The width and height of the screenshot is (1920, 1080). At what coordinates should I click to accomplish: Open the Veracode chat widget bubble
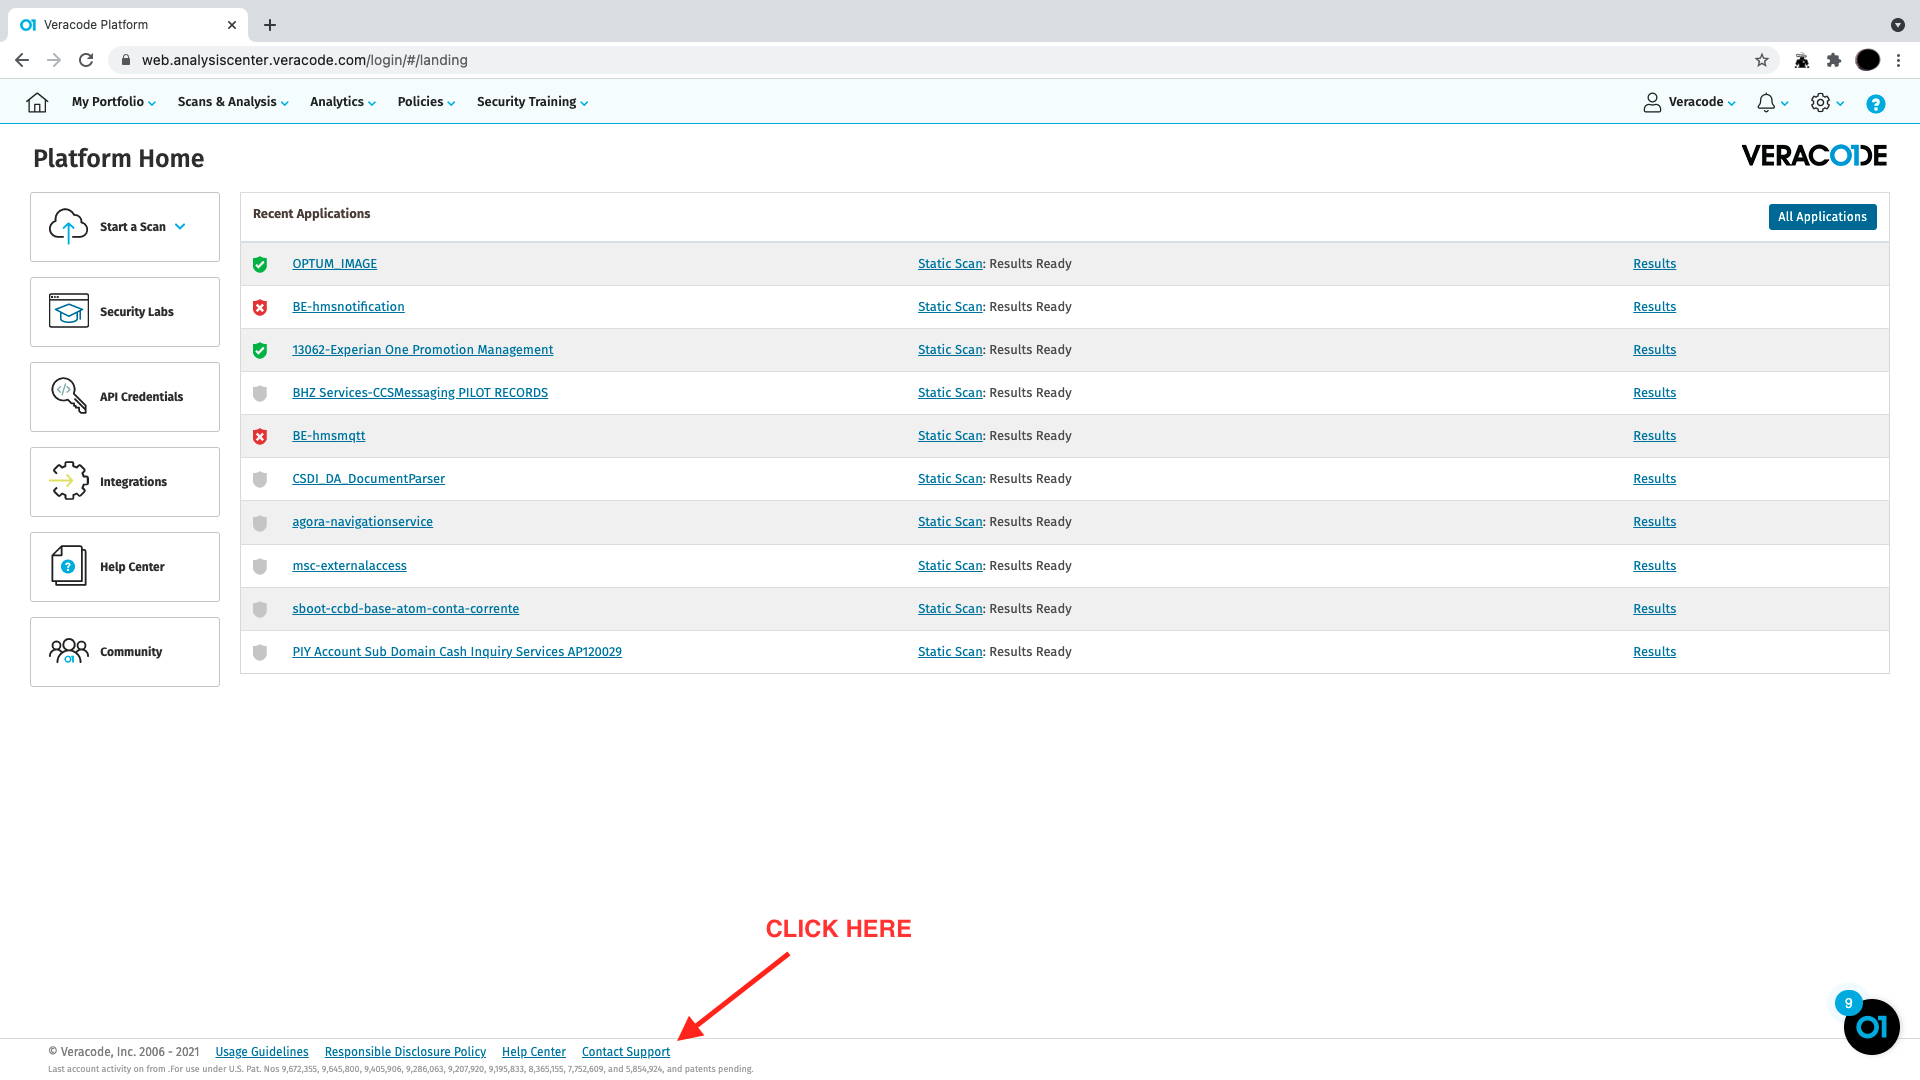click(x=1871, y=1026)
